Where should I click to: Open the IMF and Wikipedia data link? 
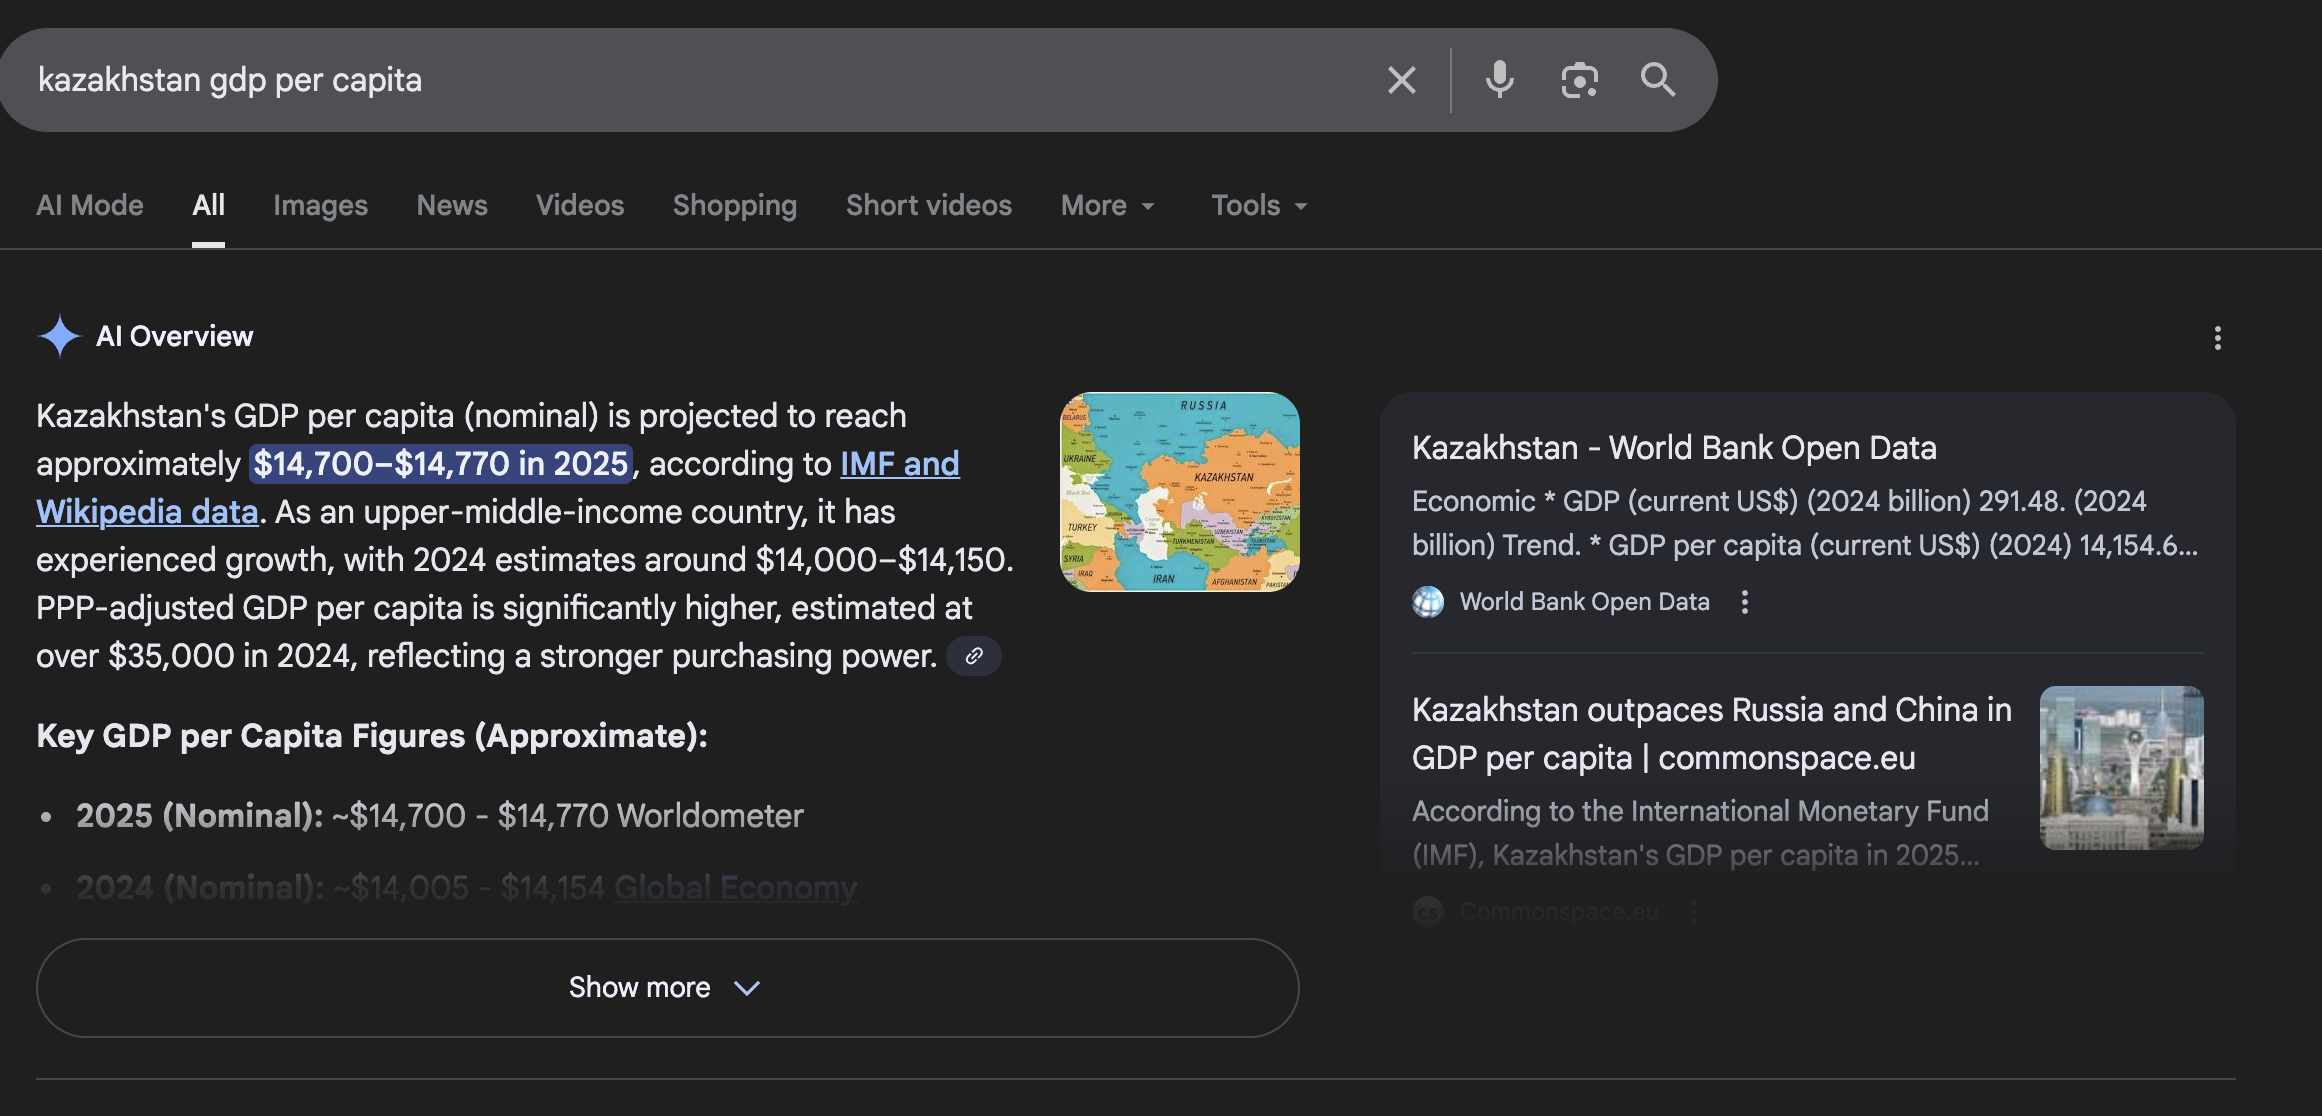[x=899, y=463]
